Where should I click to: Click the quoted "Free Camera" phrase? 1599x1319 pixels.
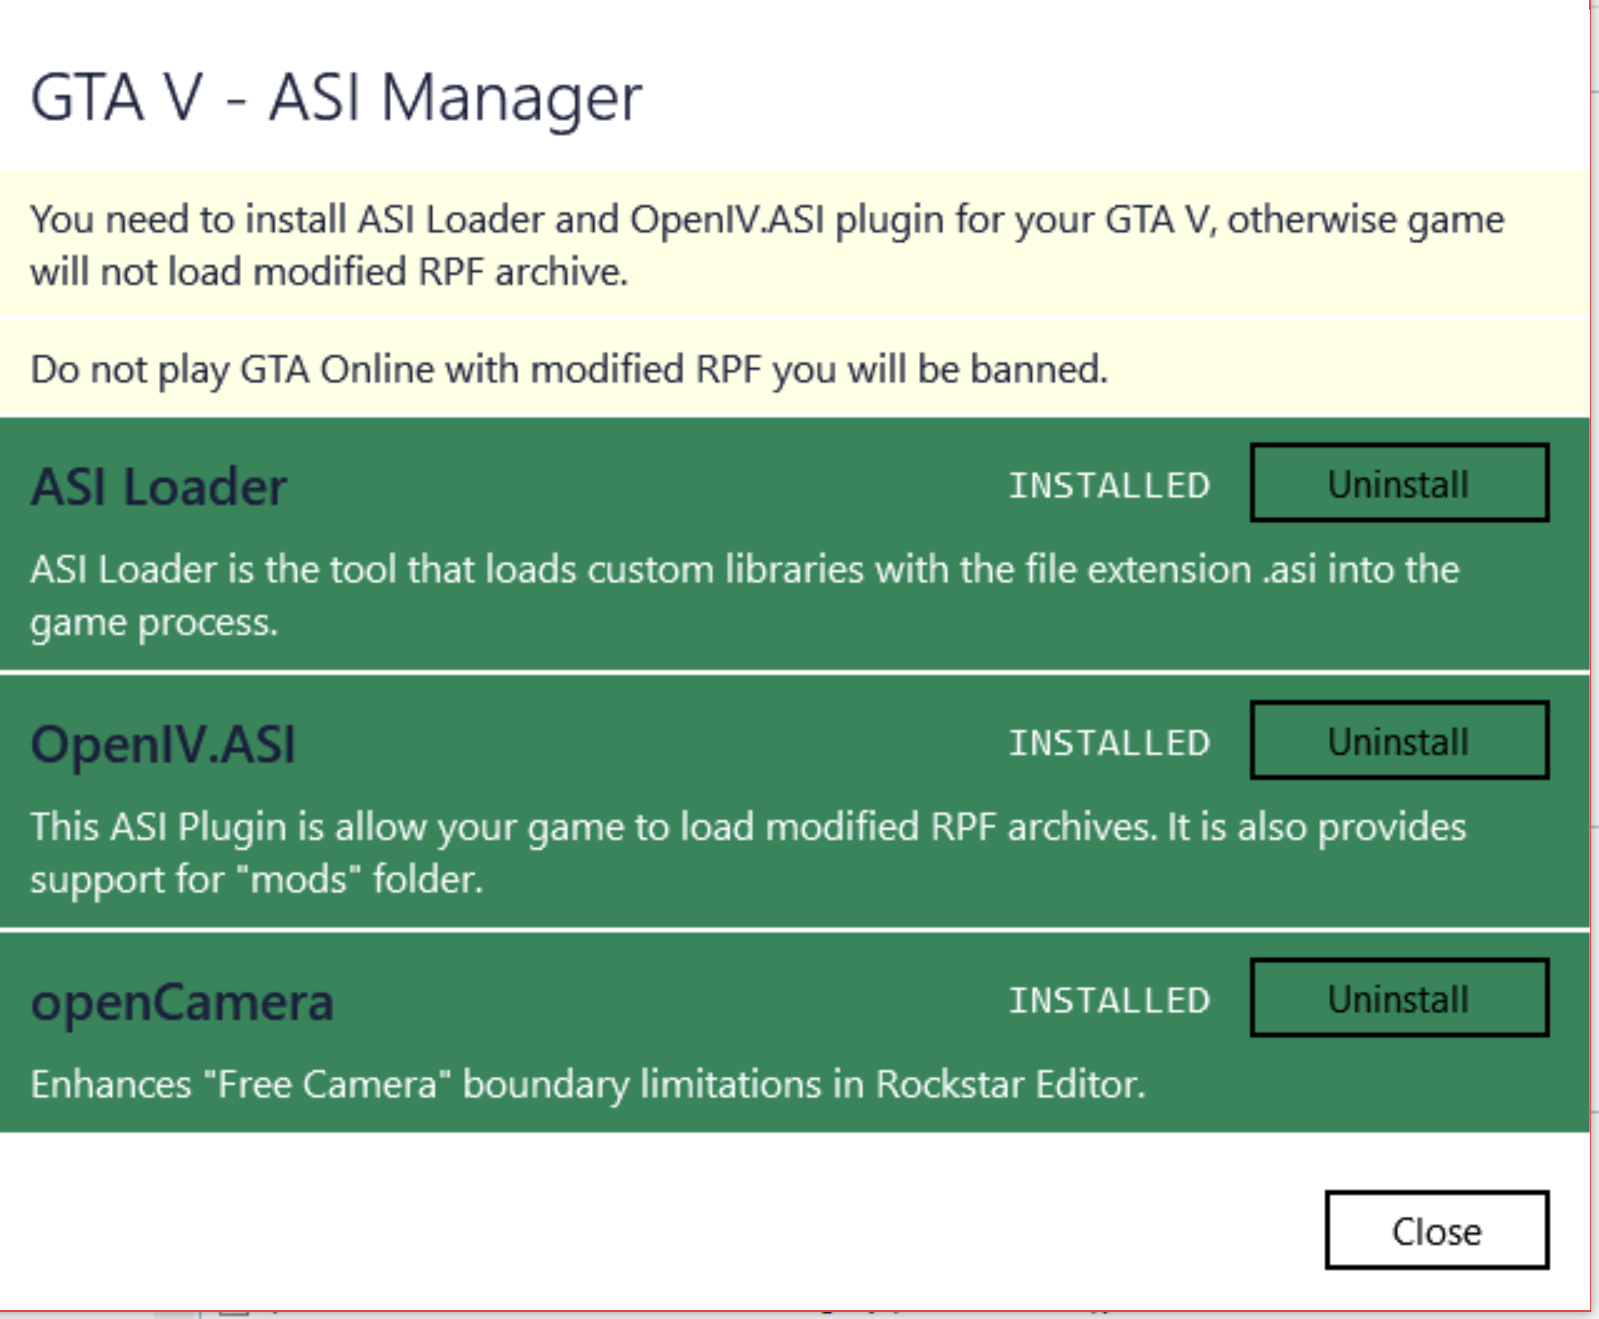(327, 1084)
